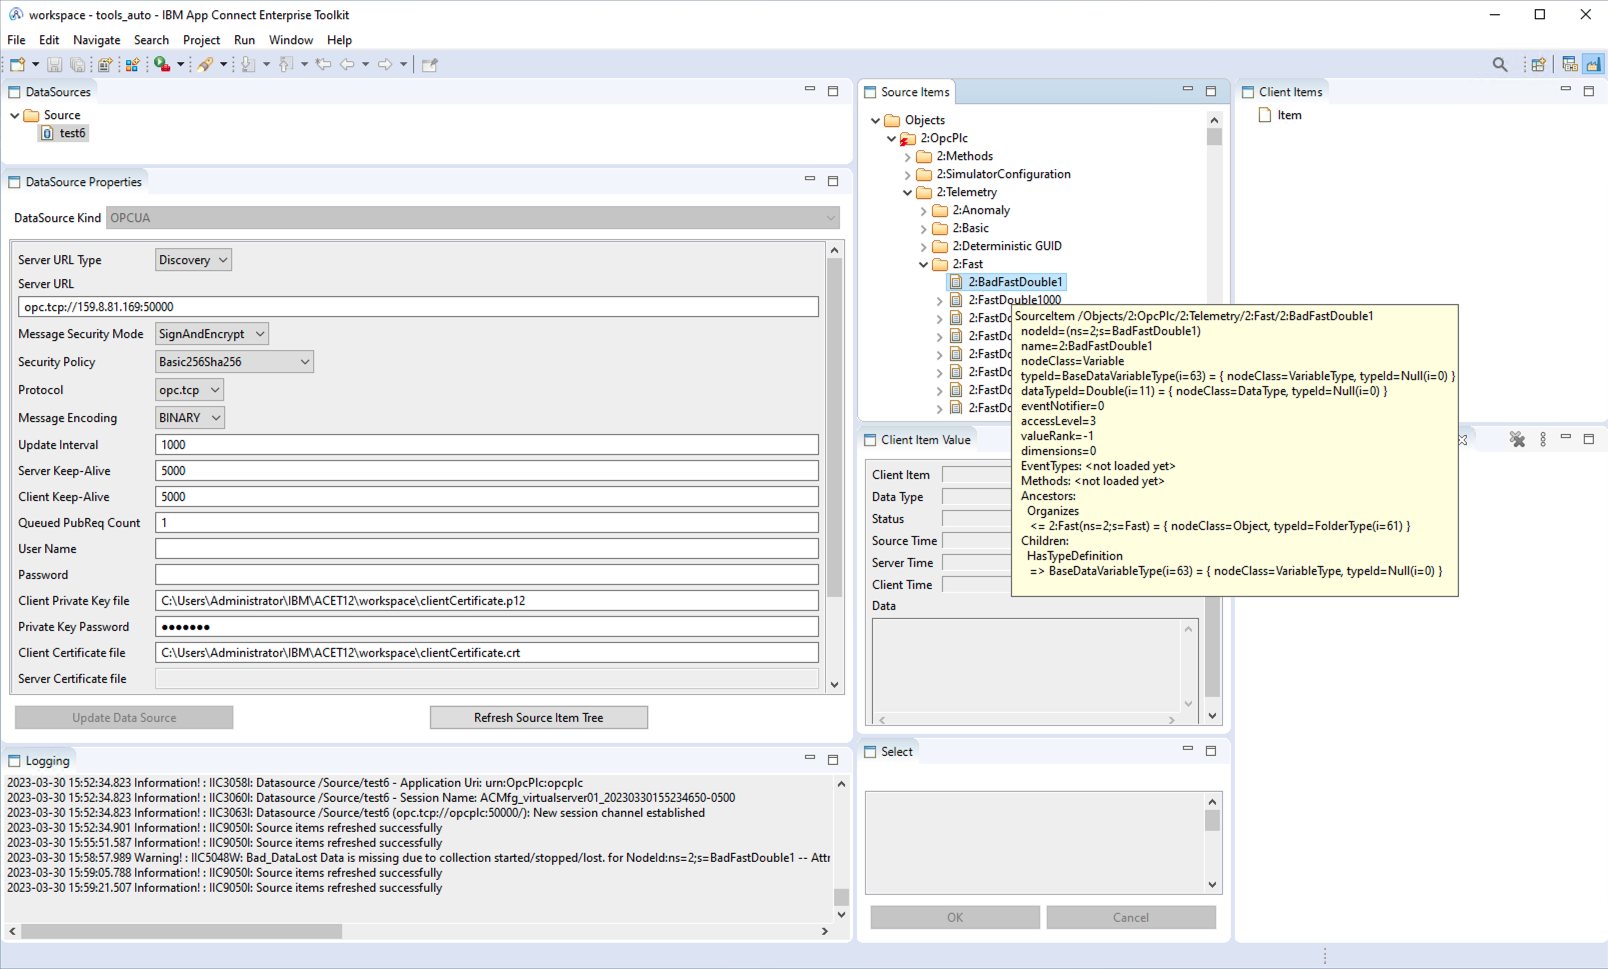Open the Navigate menu
This screenshot has width=1608, height=969.
pos(96,40)
